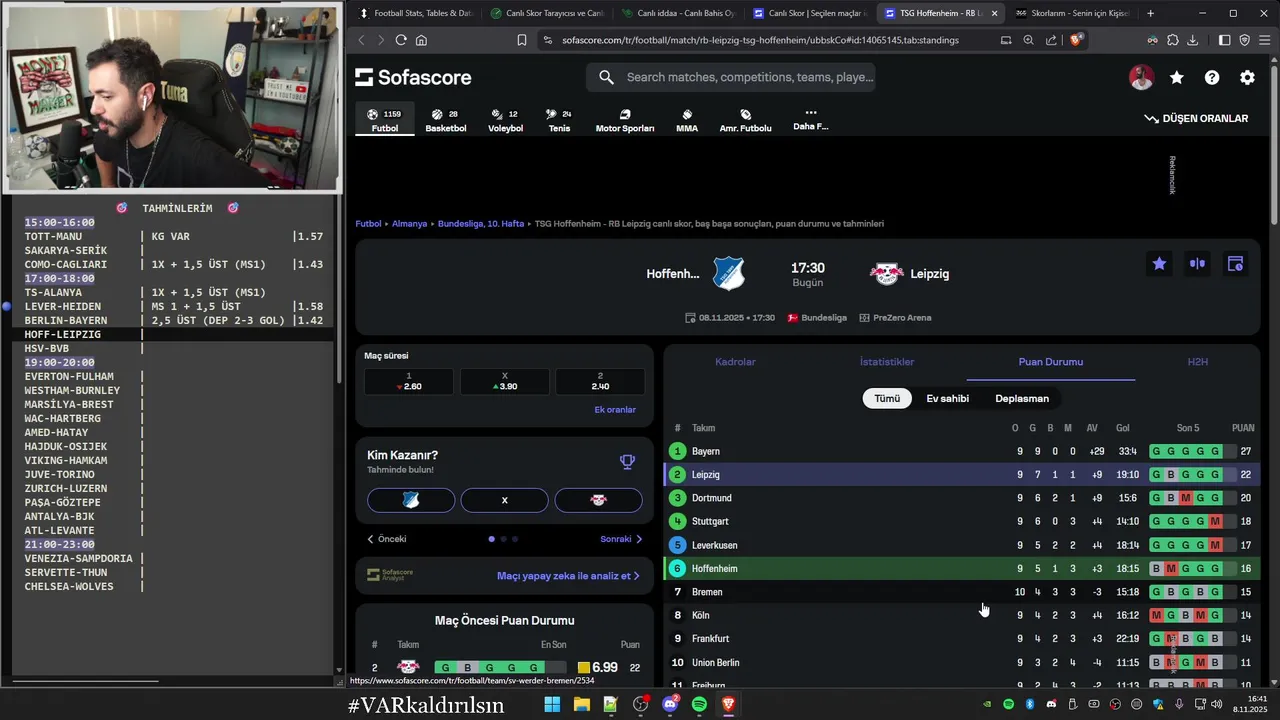
Task: Open the Futbol sport category
Action: click(x=384, y=120)
